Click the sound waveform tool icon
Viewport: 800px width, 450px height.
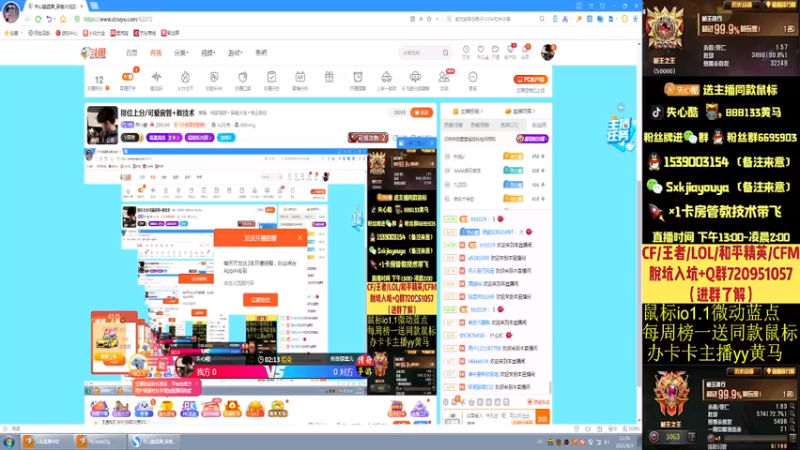tap(156, 77)
